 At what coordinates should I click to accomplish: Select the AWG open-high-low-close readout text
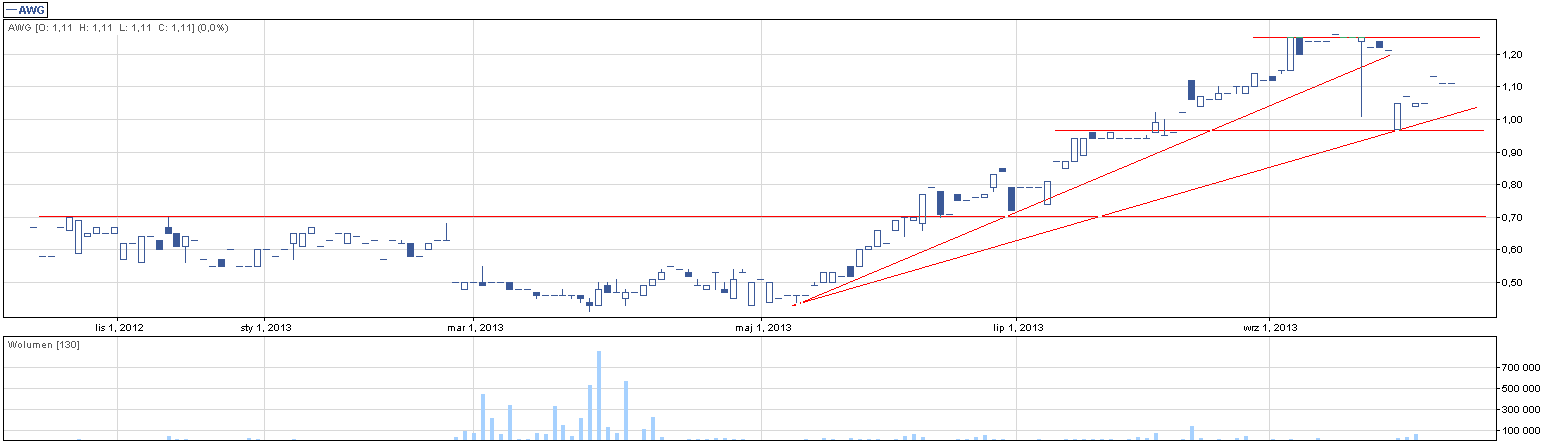(118, 28)
